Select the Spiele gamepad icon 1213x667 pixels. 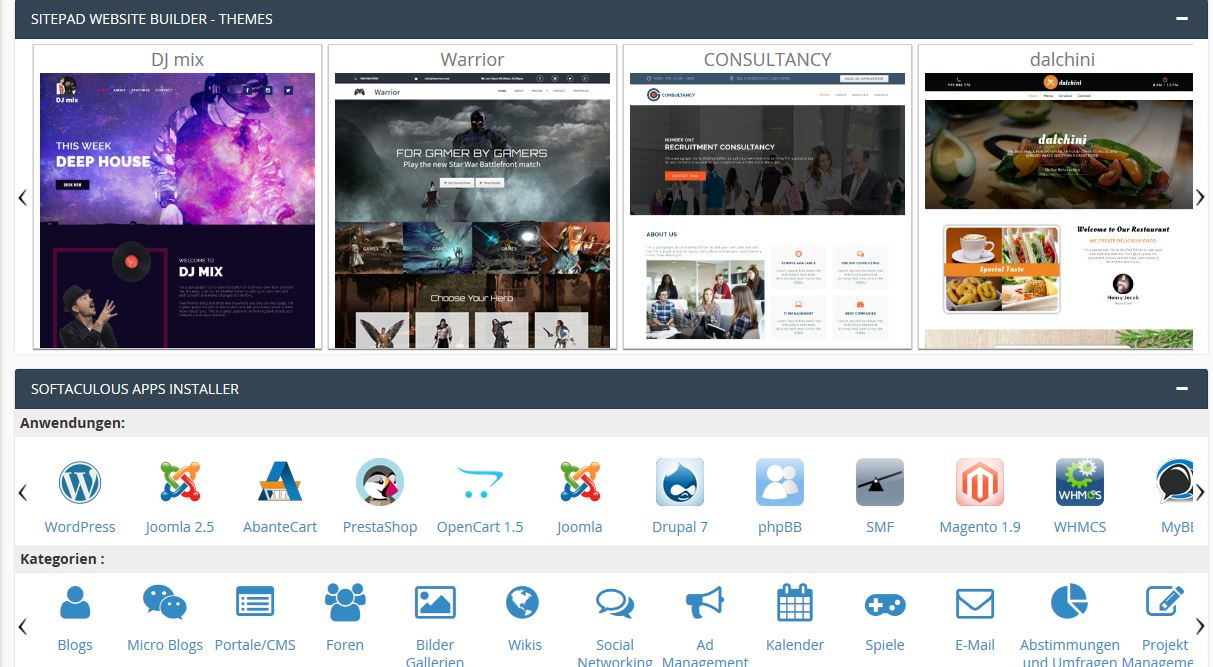[x=885, y=605]
